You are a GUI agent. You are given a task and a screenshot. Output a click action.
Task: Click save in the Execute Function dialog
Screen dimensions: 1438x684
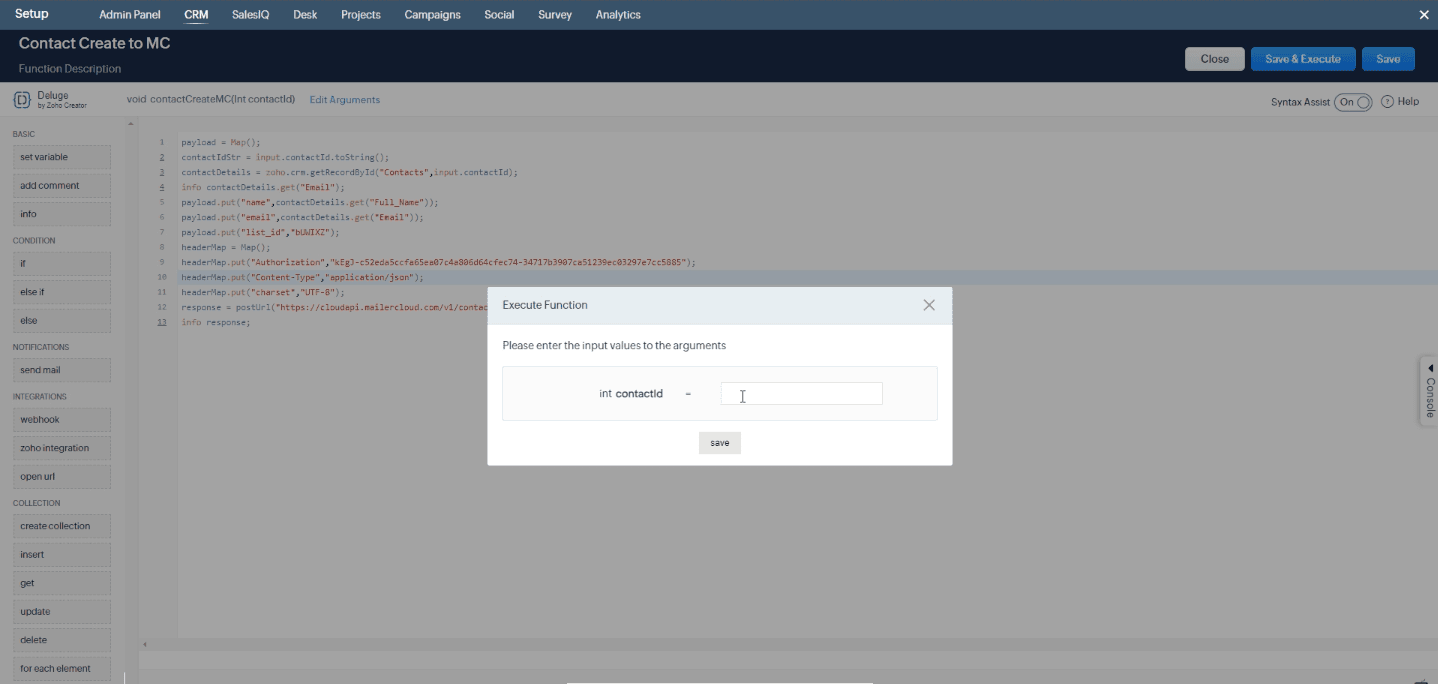719,442
